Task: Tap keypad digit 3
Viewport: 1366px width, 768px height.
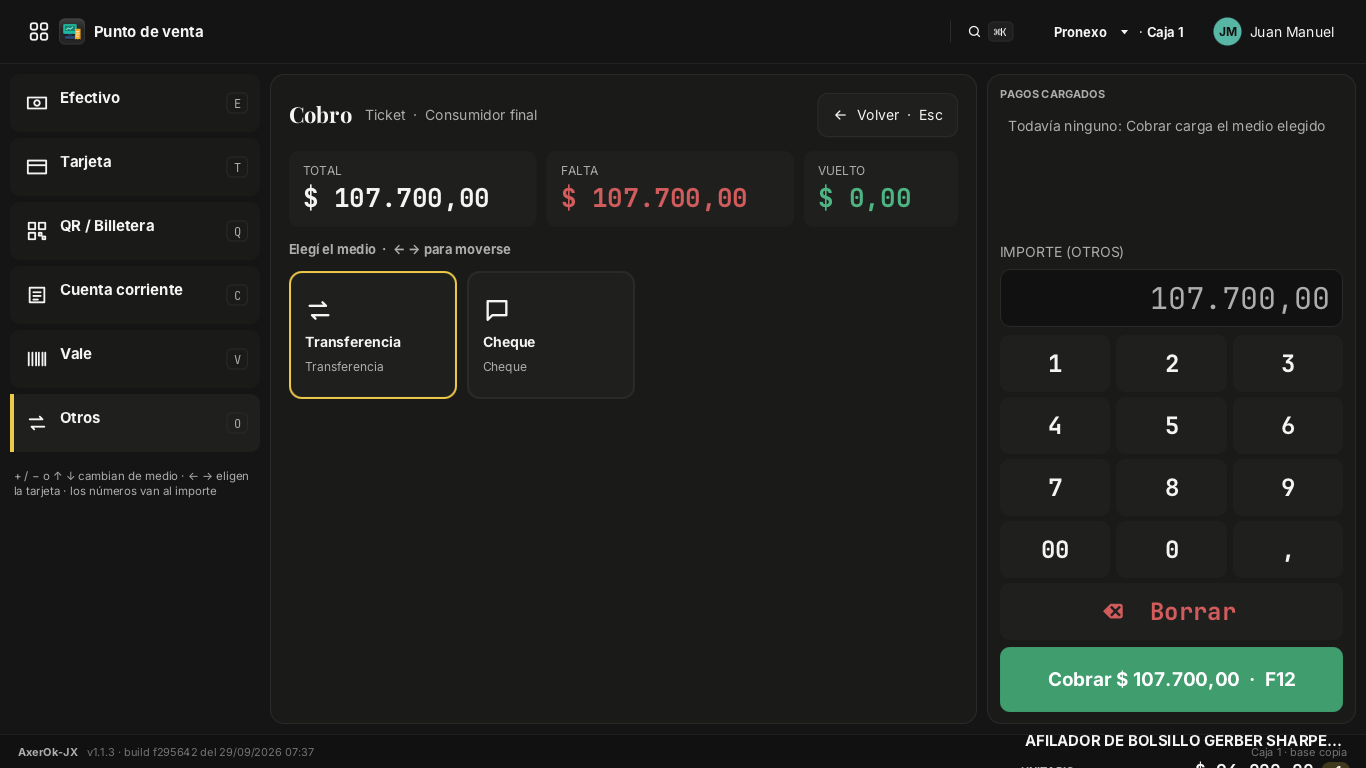Action: [1288, 364]
